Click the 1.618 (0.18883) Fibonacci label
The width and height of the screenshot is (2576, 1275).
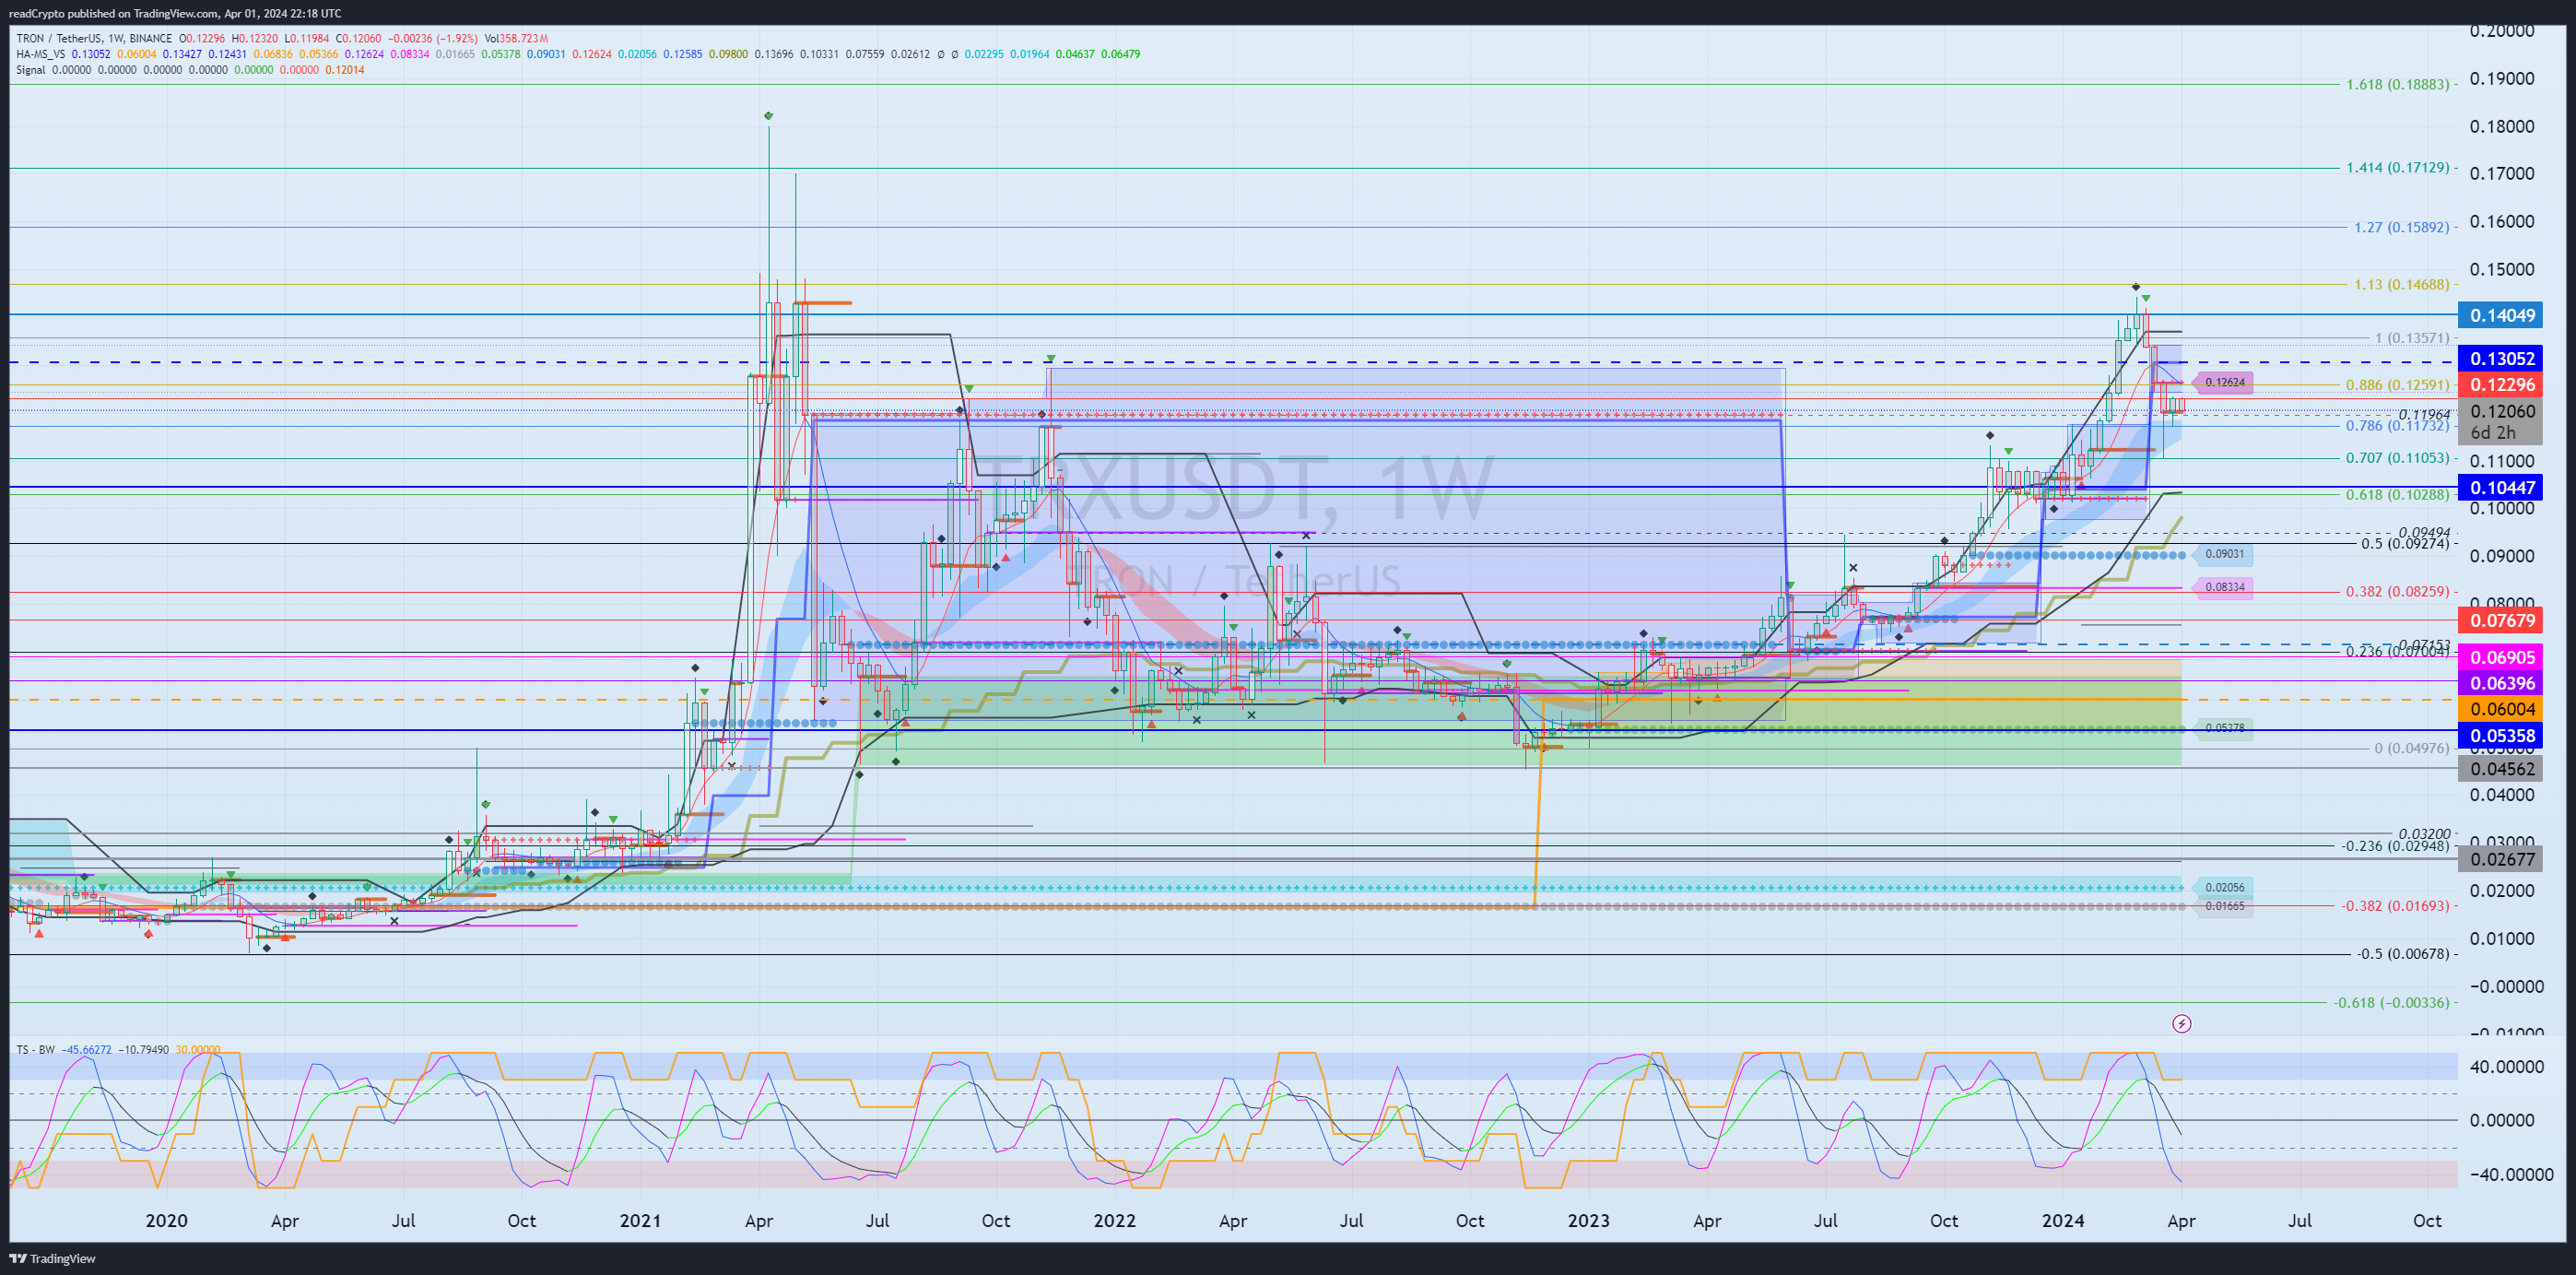tap(2397, 84)
